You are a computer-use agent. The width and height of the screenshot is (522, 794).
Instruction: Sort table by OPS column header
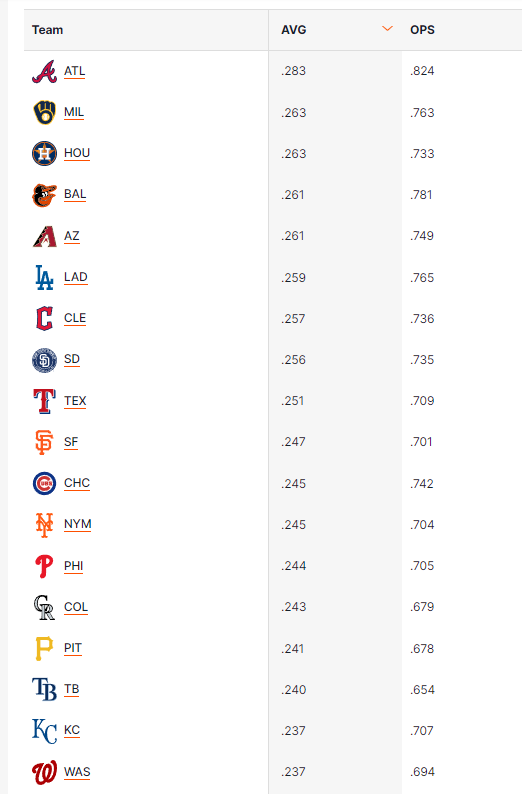tap(422, 30)
